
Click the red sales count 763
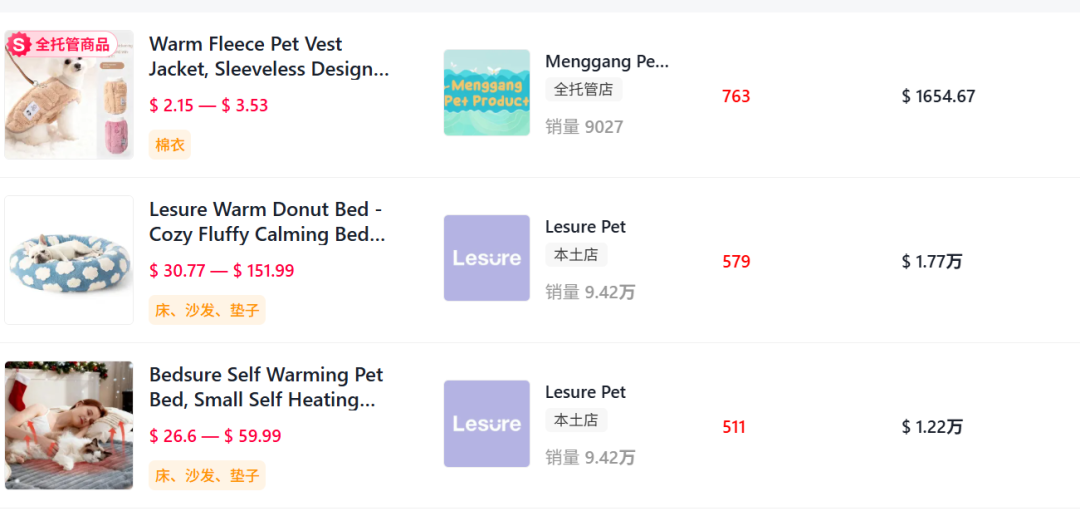point(736,96)
